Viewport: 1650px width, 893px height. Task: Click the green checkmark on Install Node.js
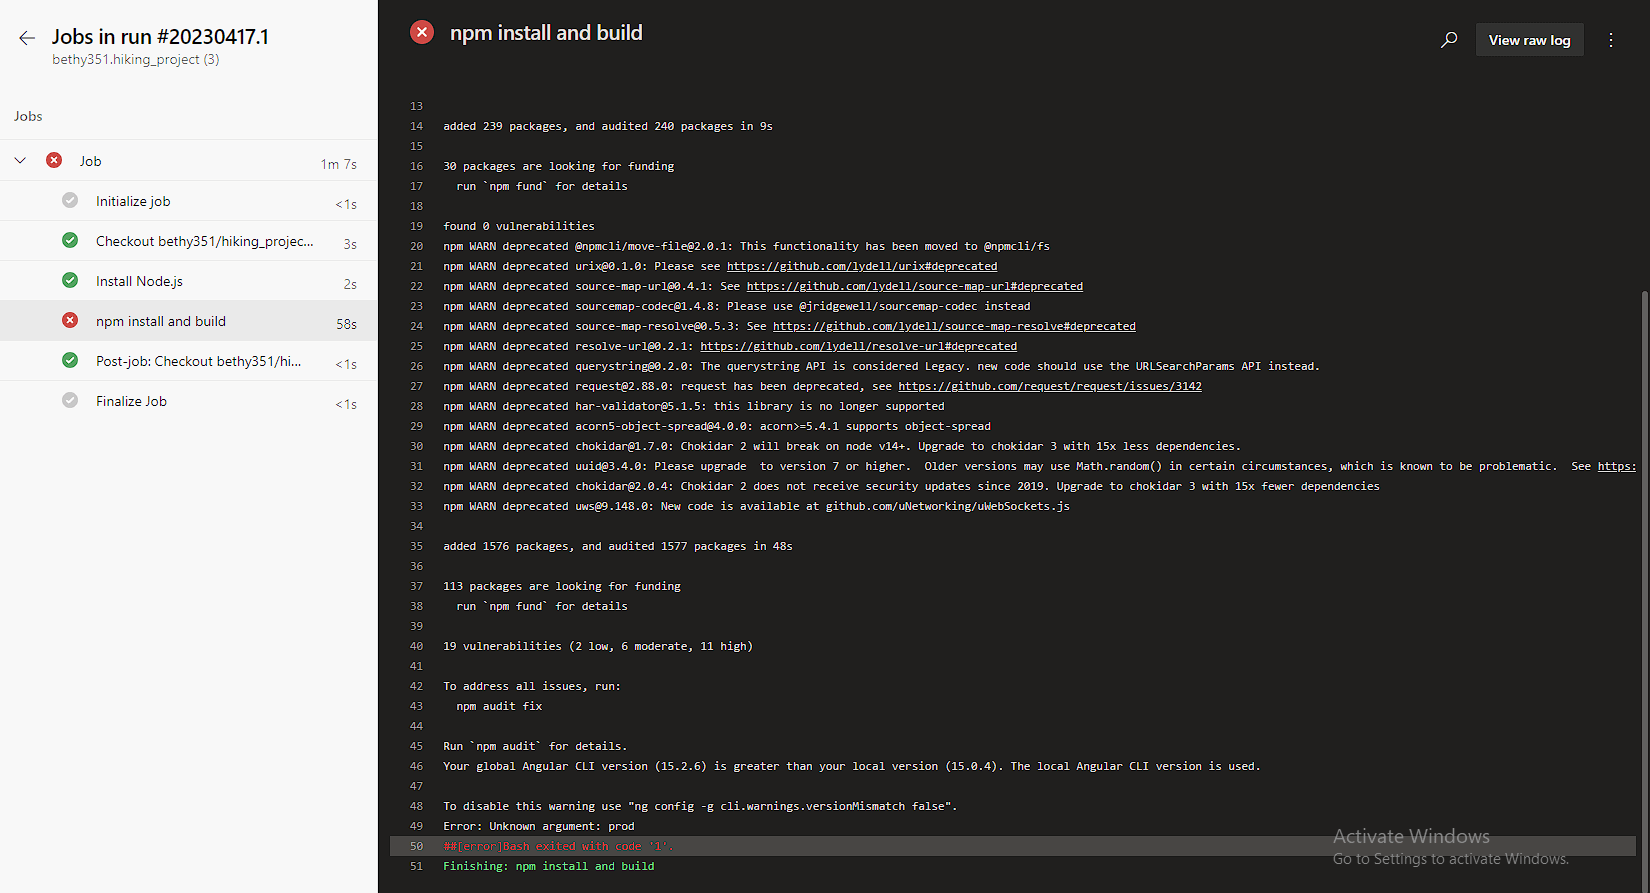pos(69,281)
